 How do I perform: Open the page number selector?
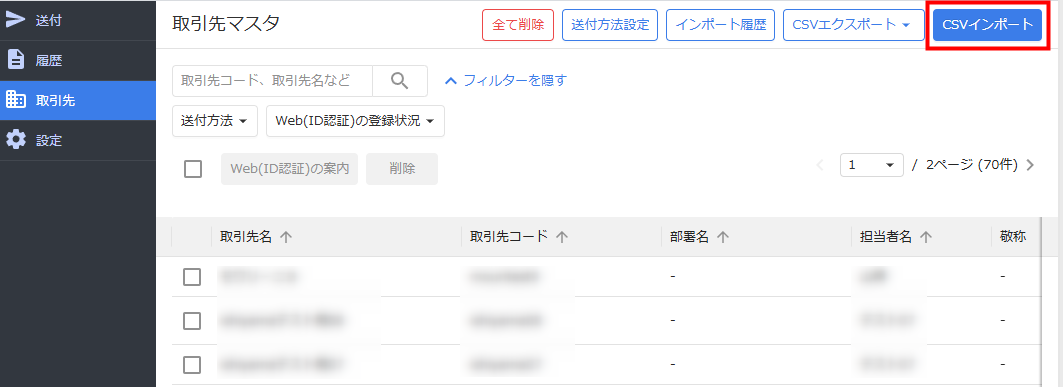[x=872, y=165]
